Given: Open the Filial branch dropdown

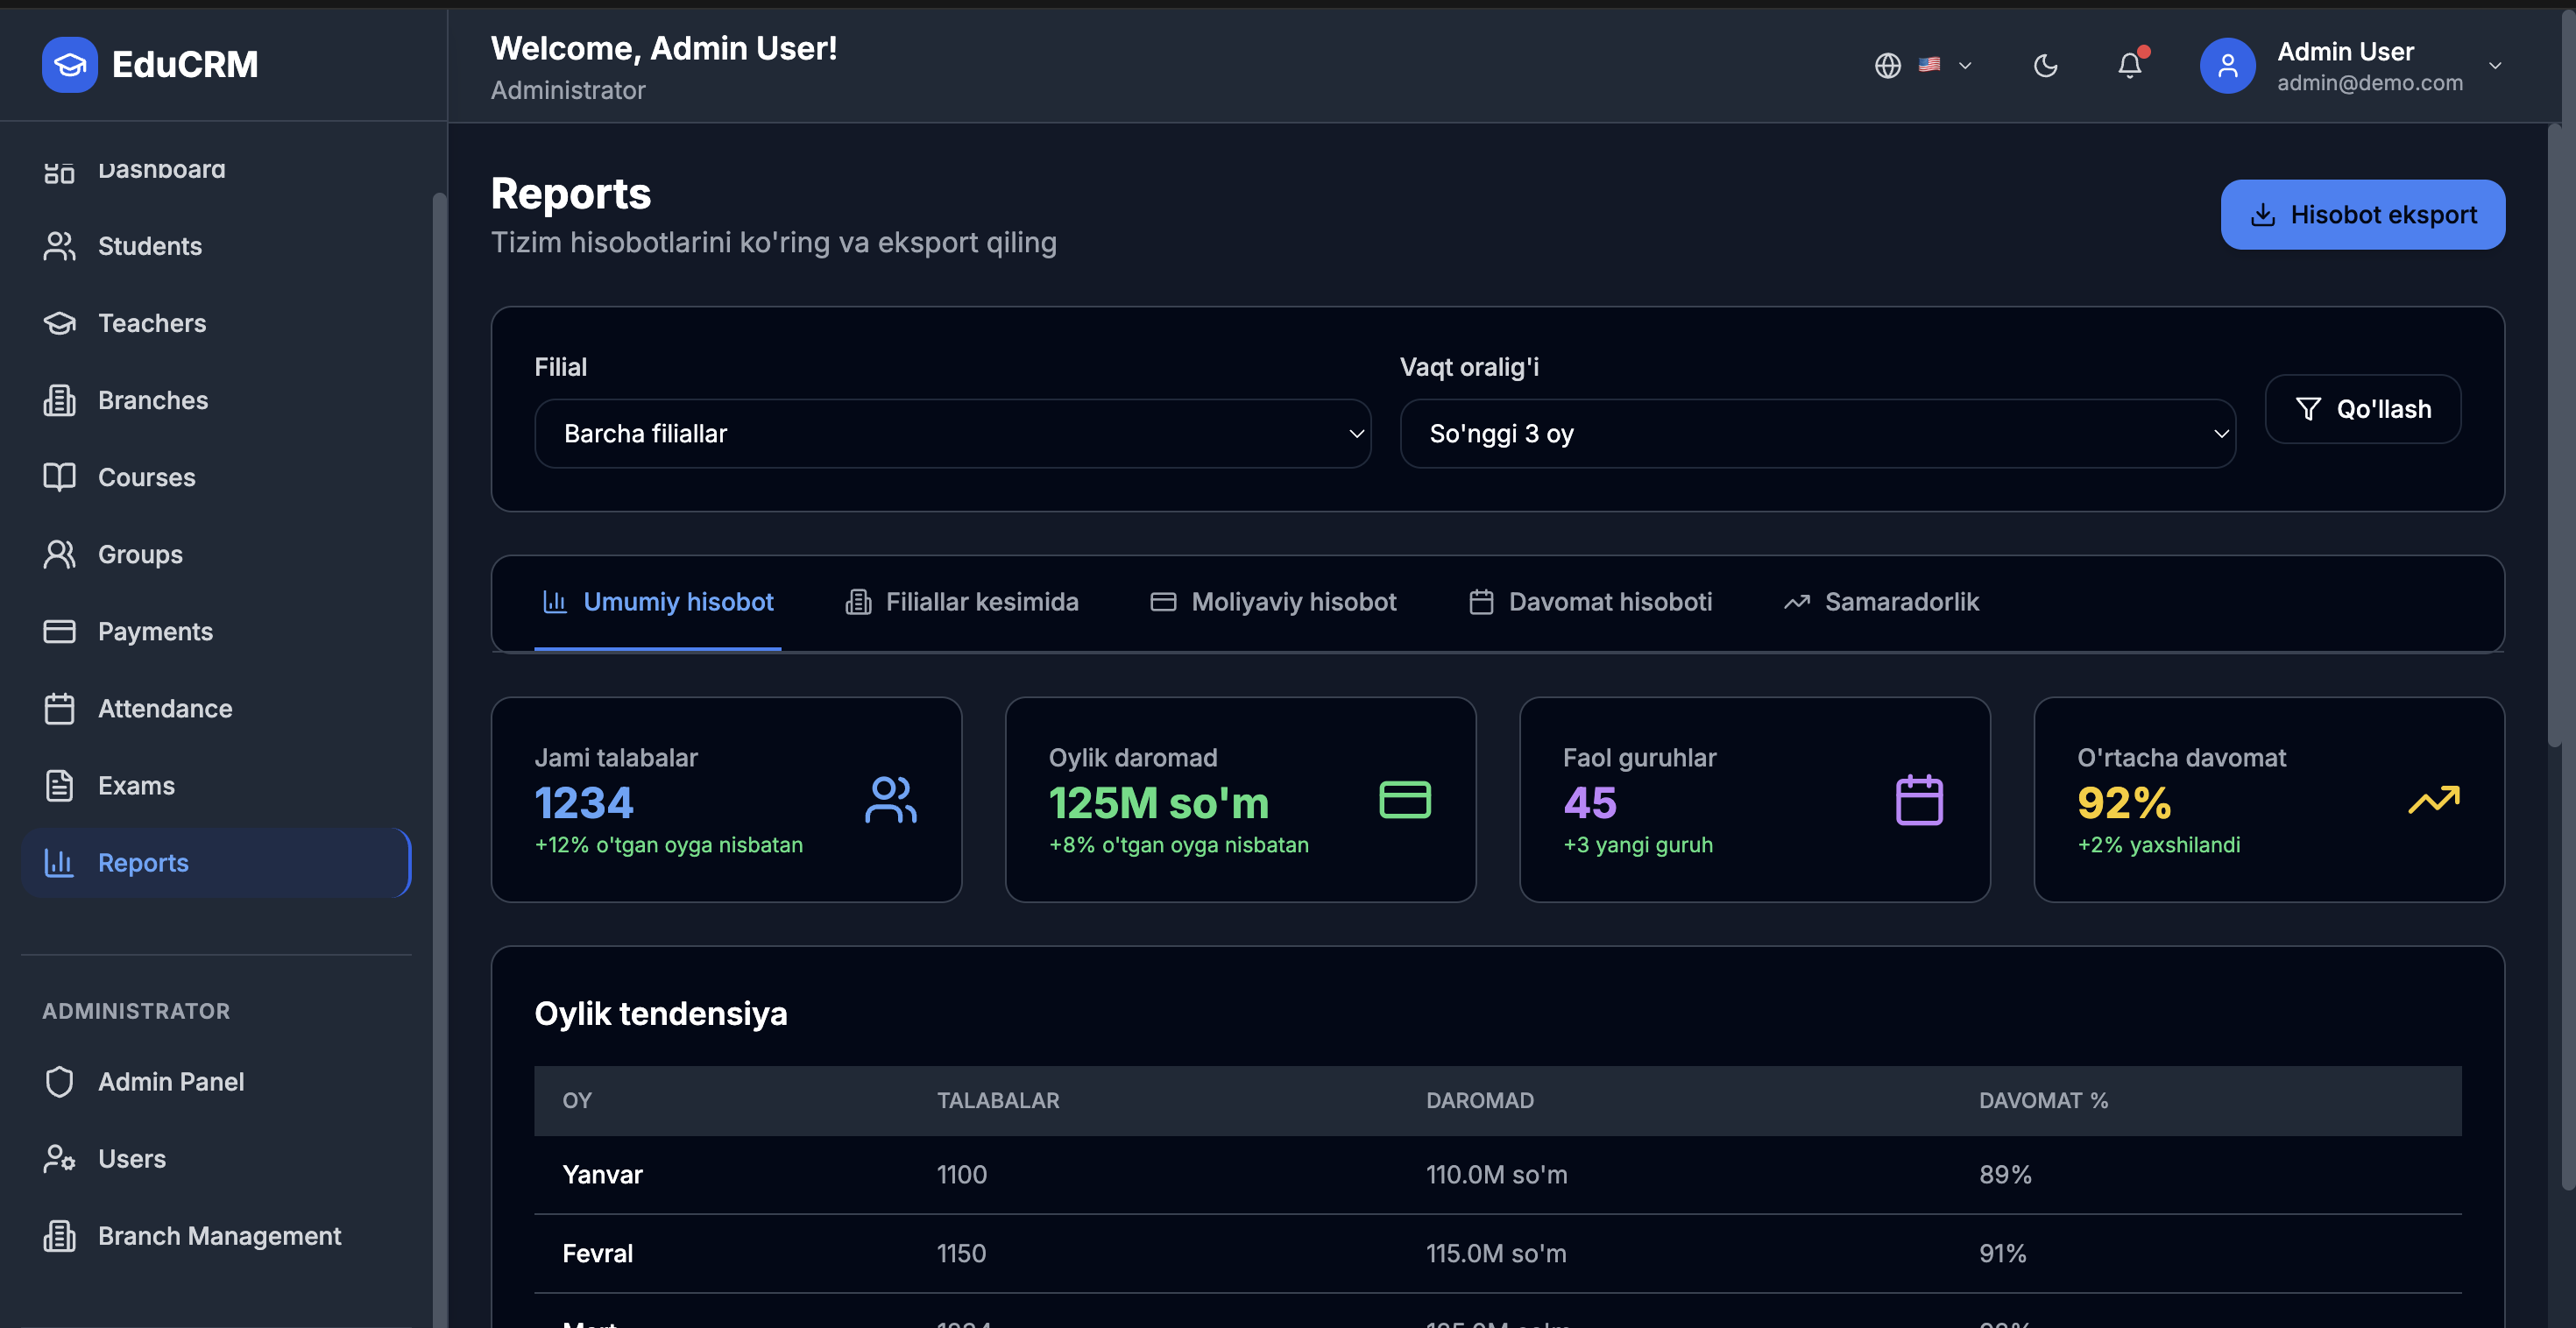Looking at the screenshot, I should (952, 433).
